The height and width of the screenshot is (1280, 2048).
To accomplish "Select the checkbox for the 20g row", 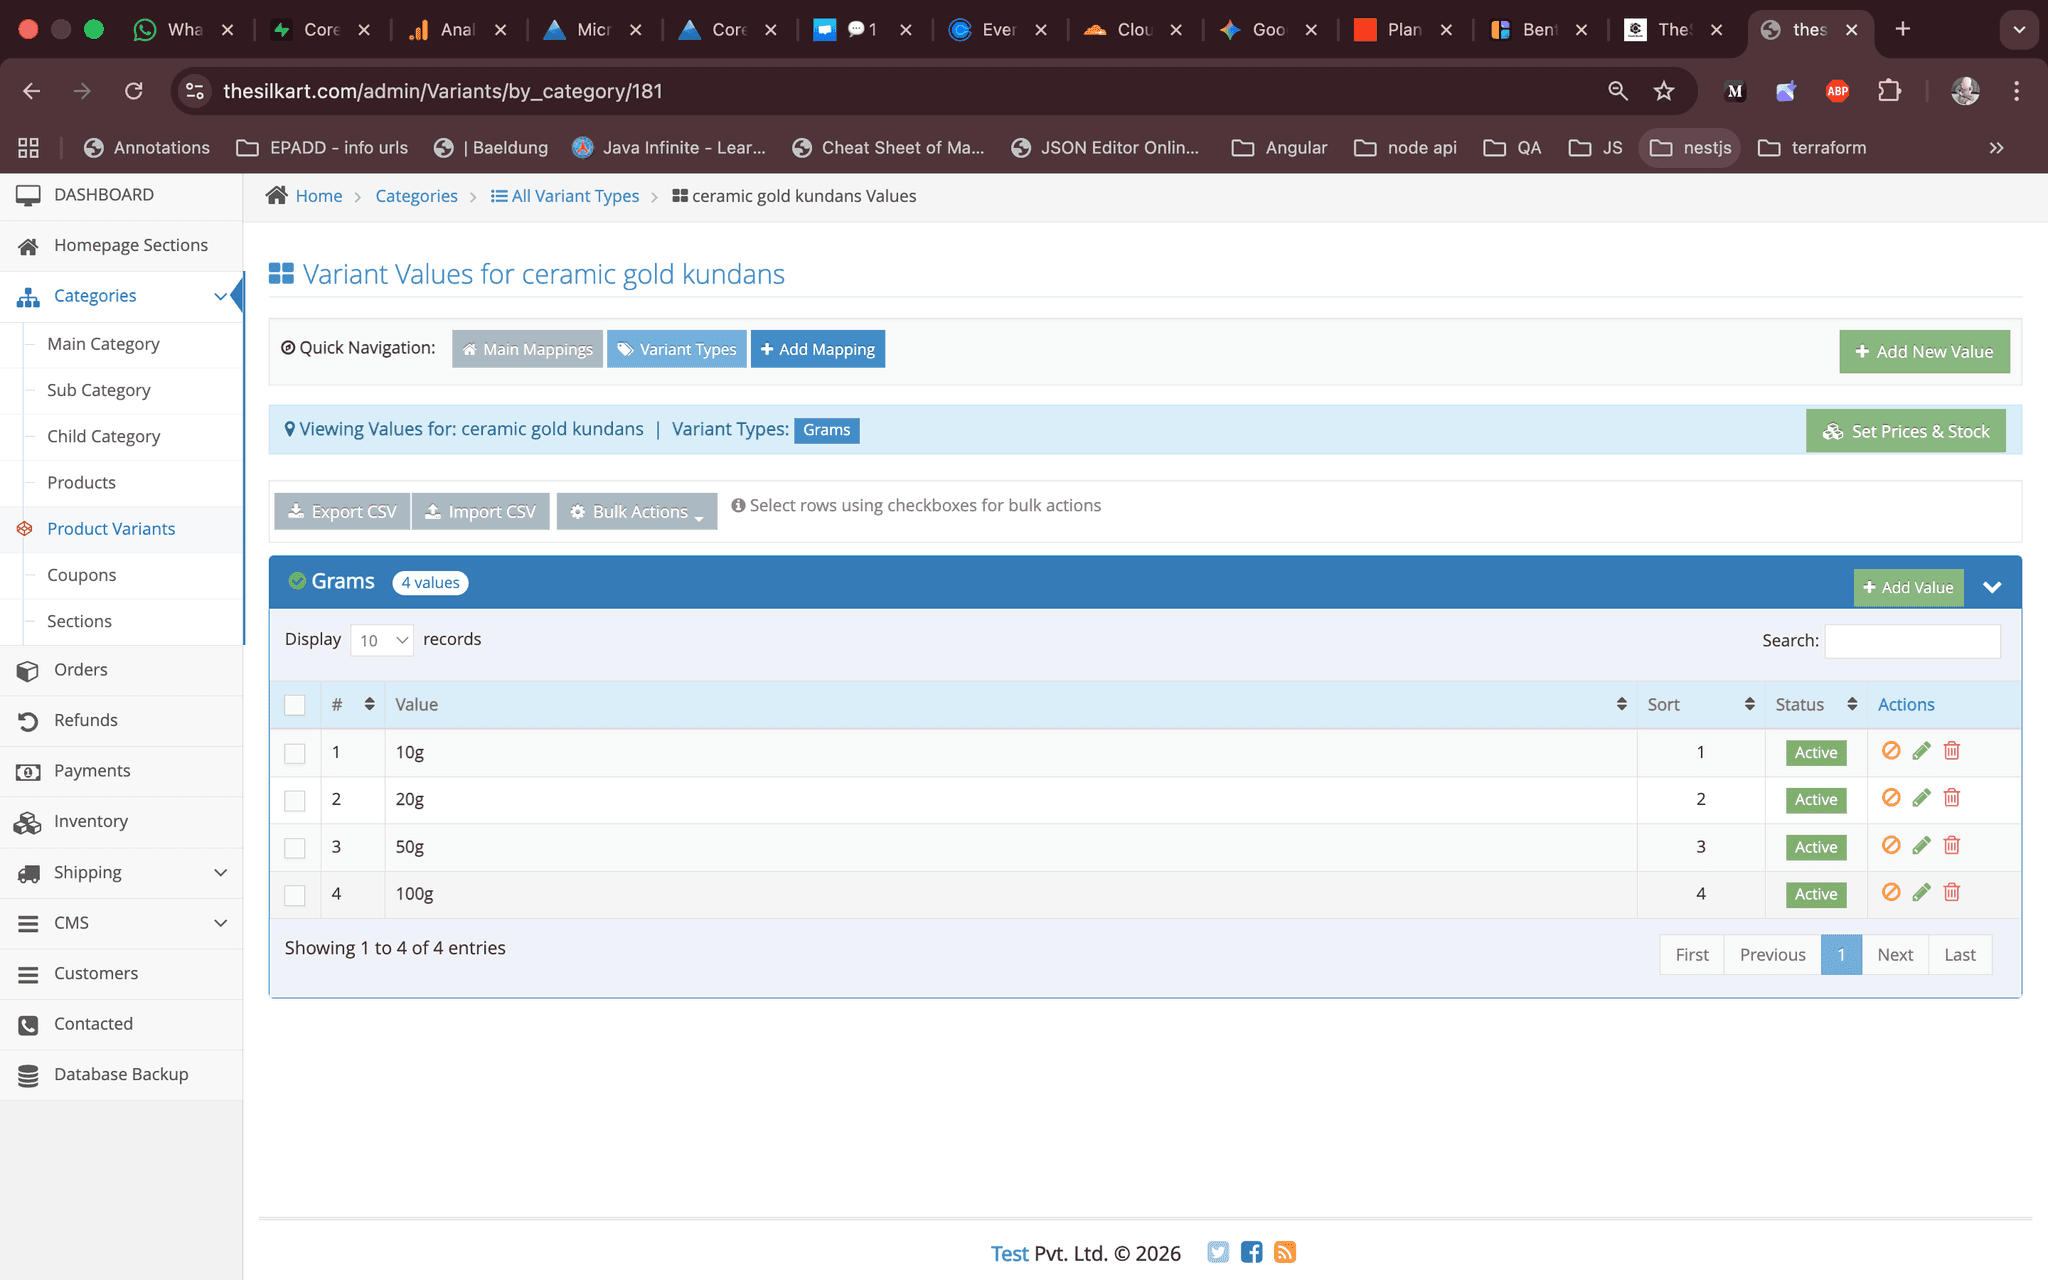I will tap(294, 800).
